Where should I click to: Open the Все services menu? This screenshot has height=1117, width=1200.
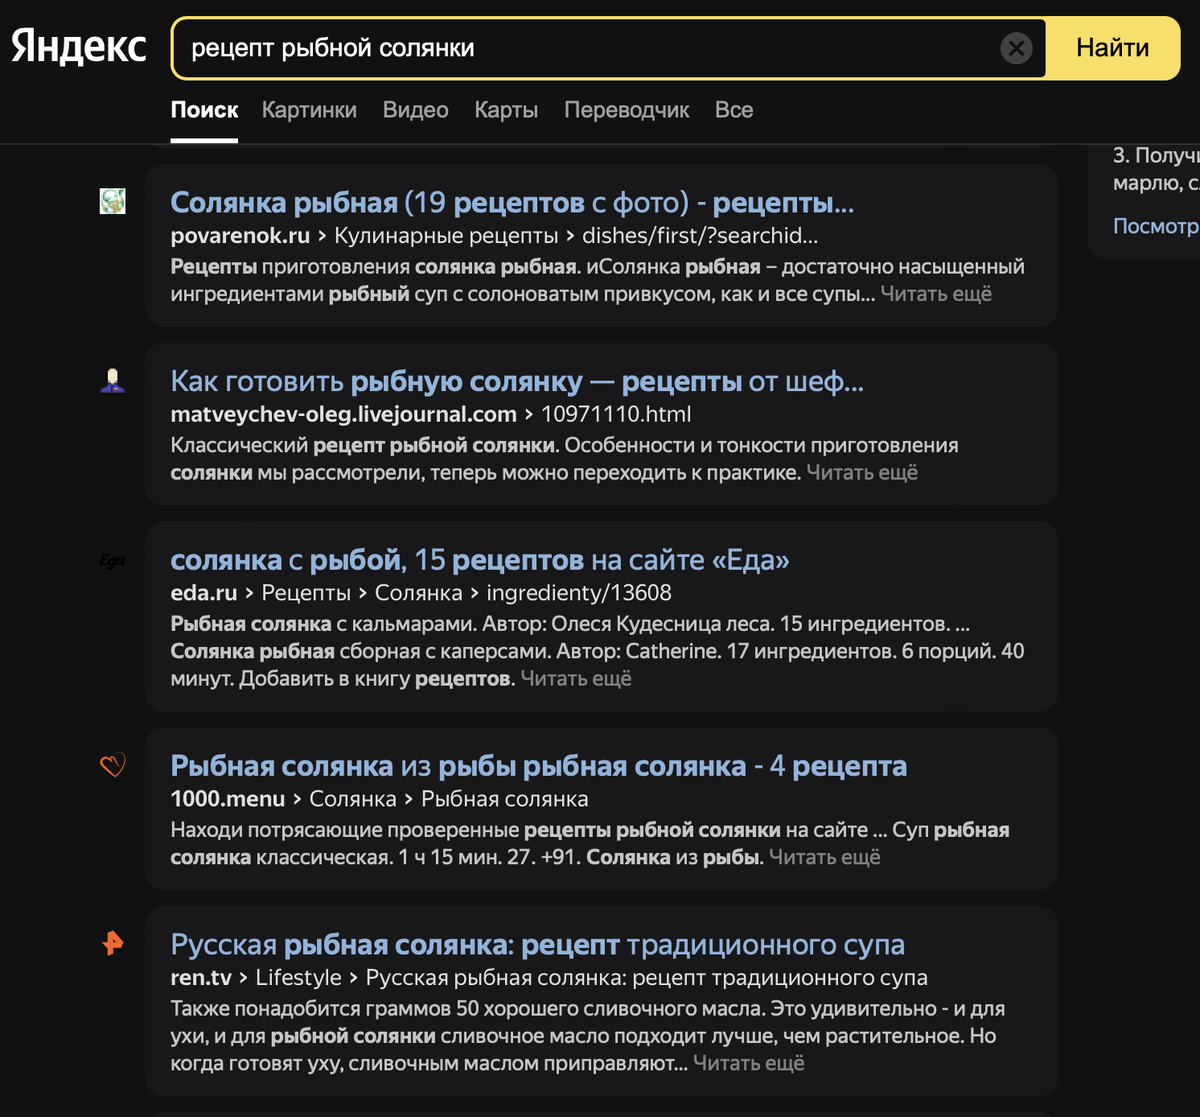734,110
